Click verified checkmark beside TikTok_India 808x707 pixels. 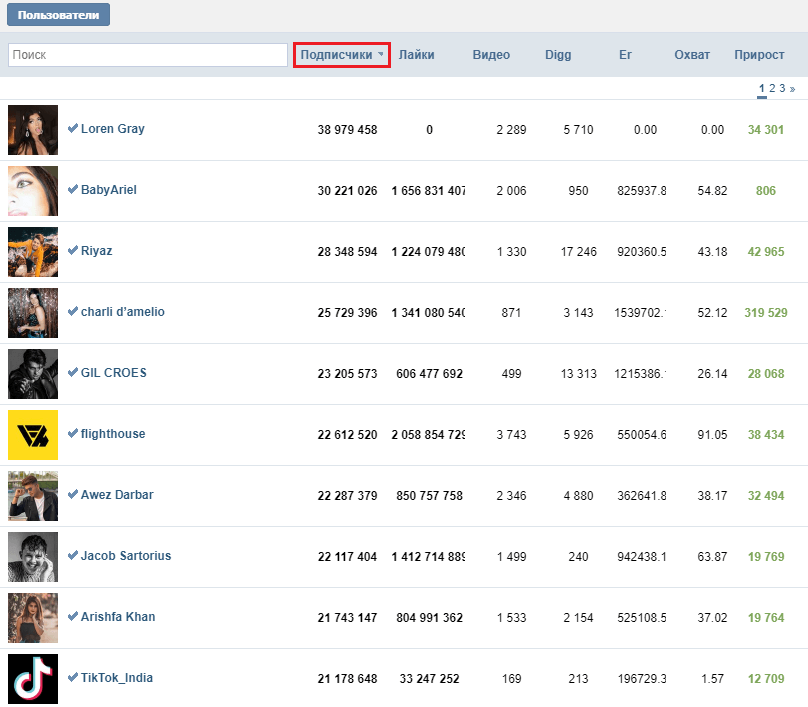pos(73,677)
